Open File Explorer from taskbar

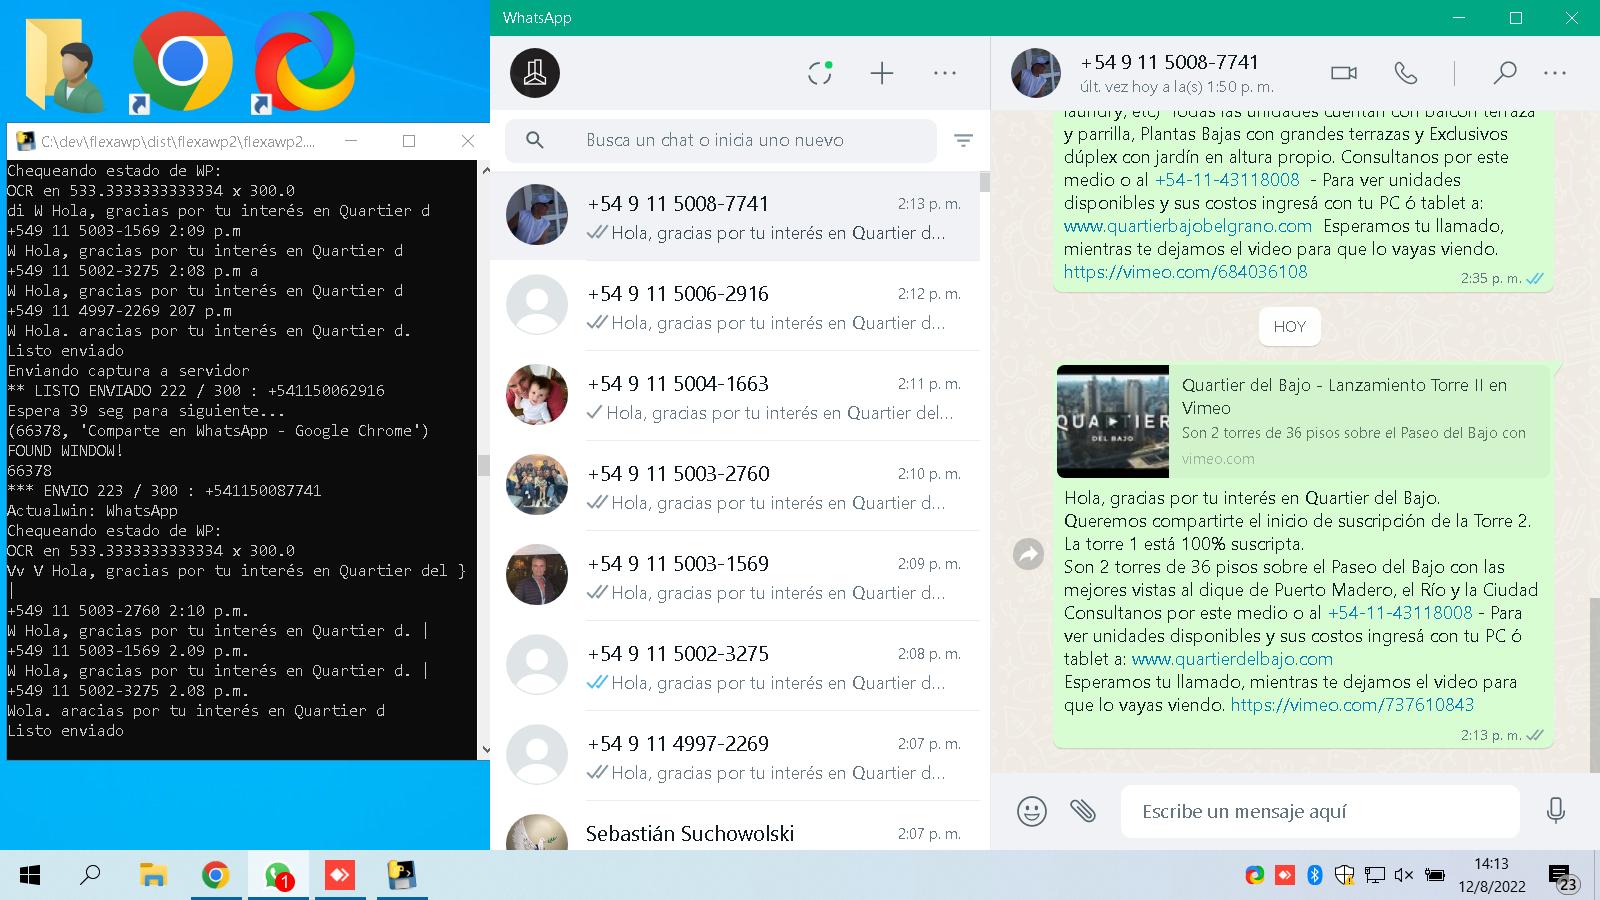153,876
